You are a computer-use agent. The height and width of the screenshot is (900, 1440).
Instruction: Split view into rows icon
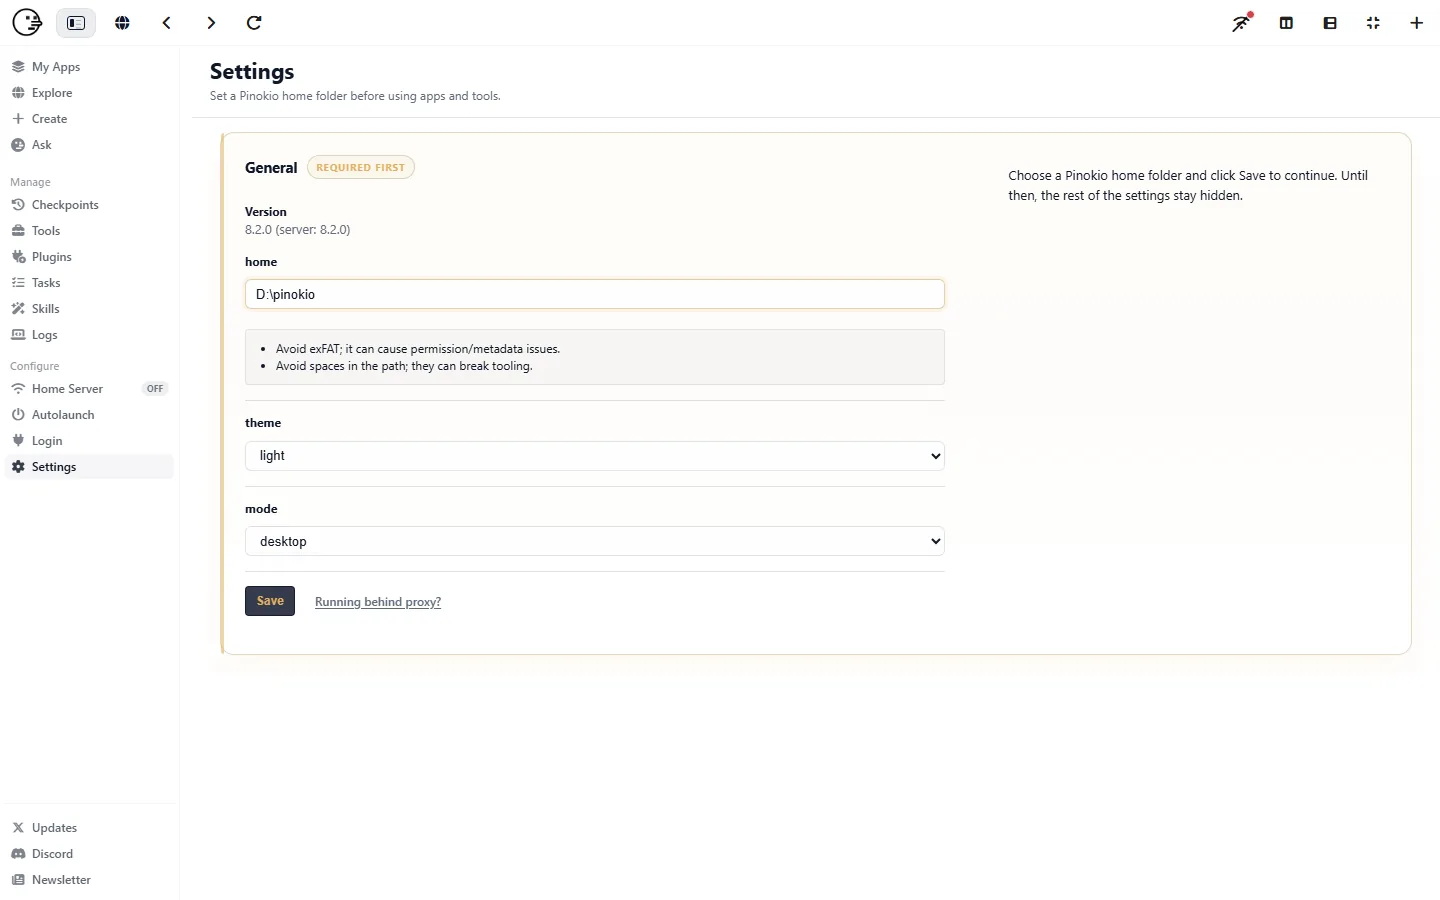coord(1330,23)
